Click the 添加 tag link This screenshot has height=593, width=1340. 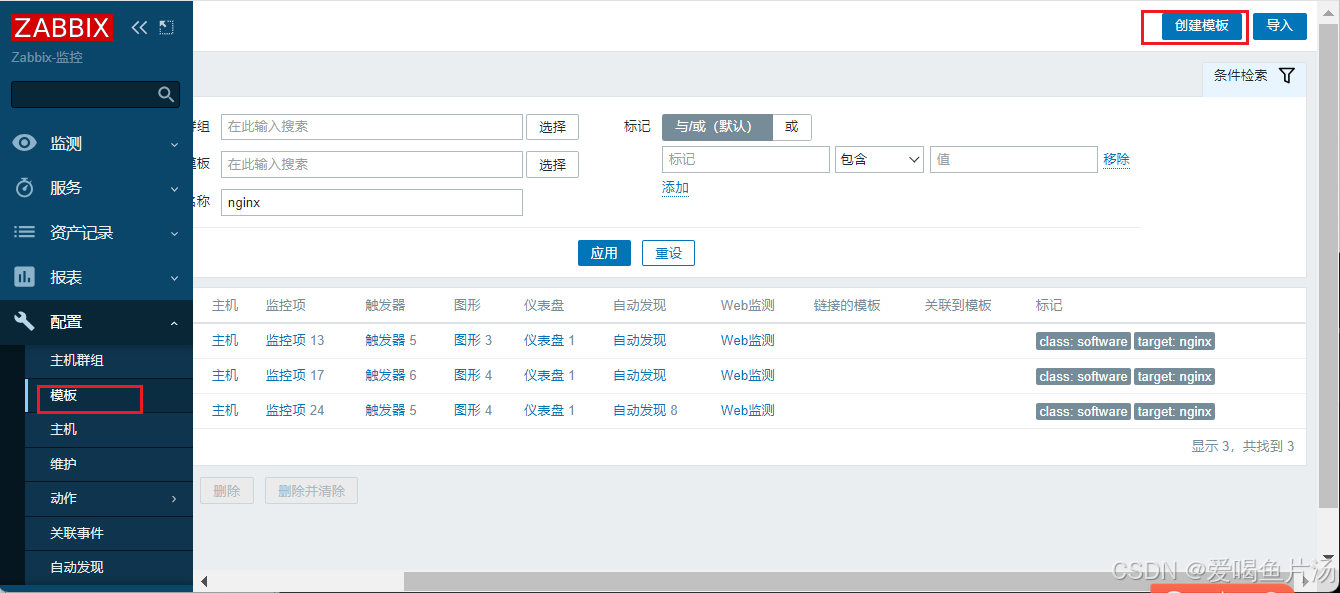675,188
